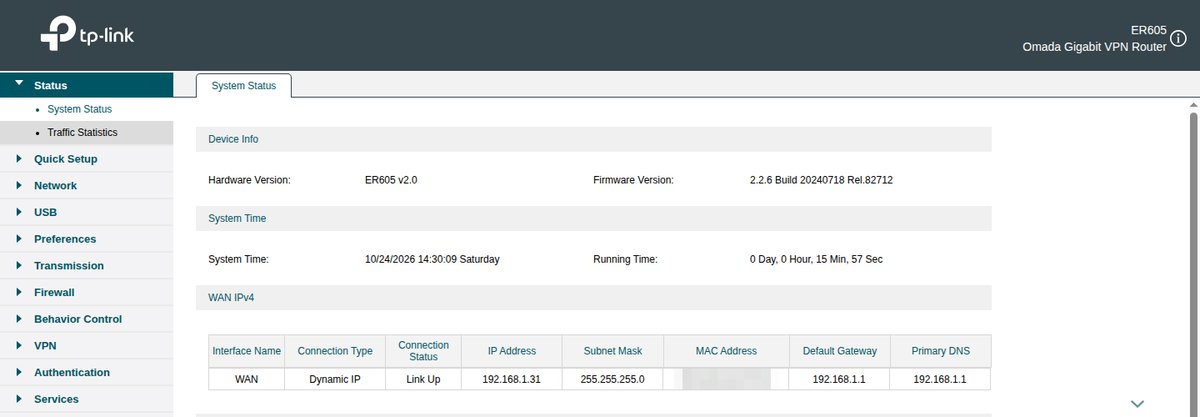
Task: Expand the Transmission menu
Action: coord(86,266)
